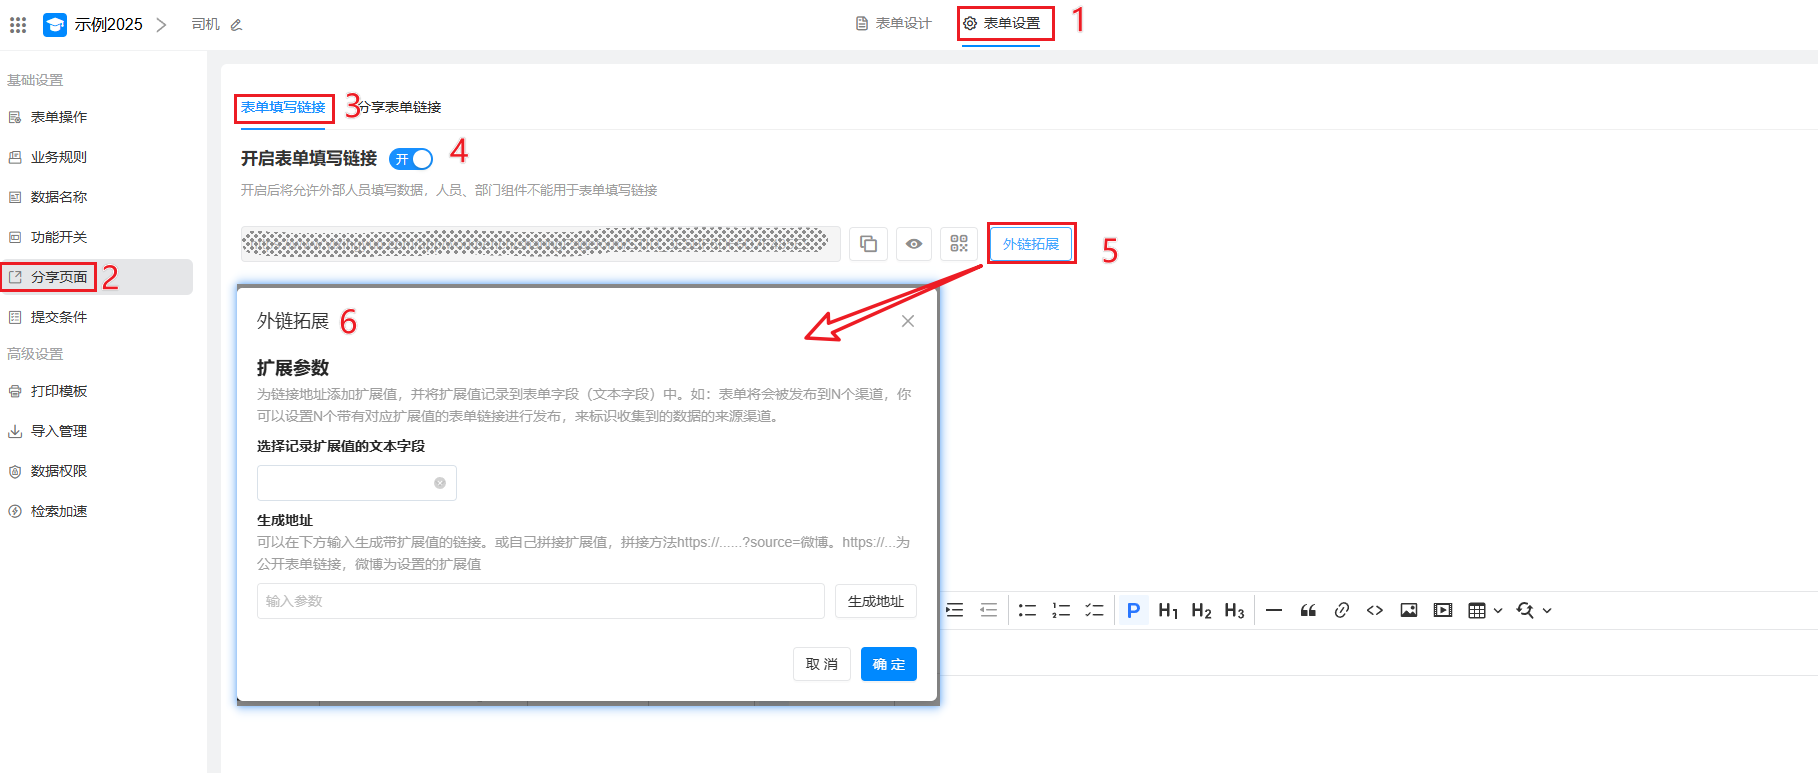Click the apps grid icon at top-left
Viewport: 1818px width, 773px height.
tap(18, 24)
